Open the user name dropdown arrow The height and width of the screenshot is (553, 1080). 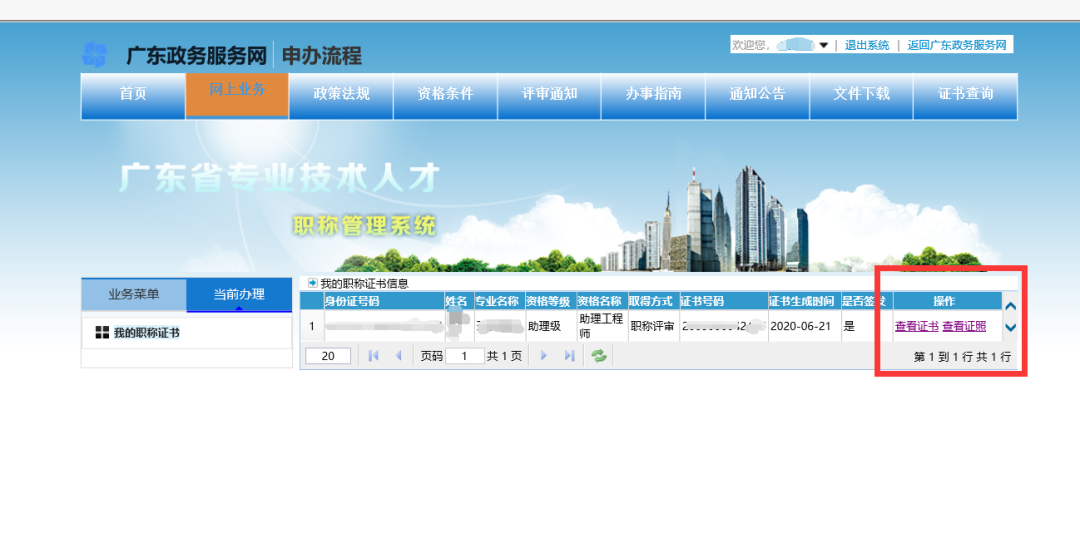(823, 45)
